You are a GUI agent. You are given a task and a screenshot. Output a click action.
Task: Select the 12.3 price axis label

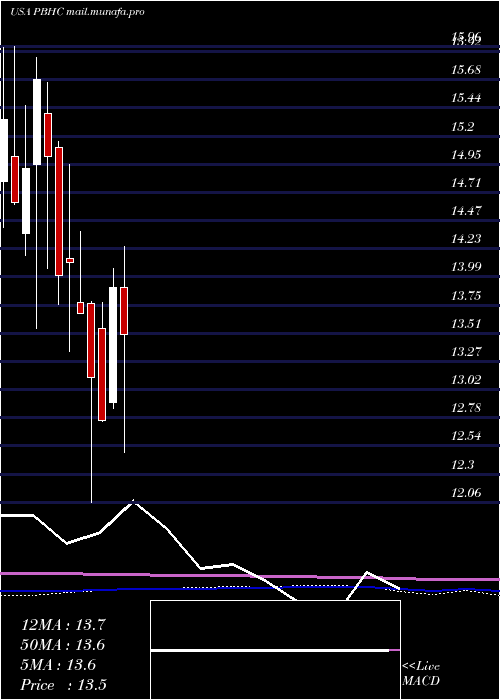tap(462, 464)
